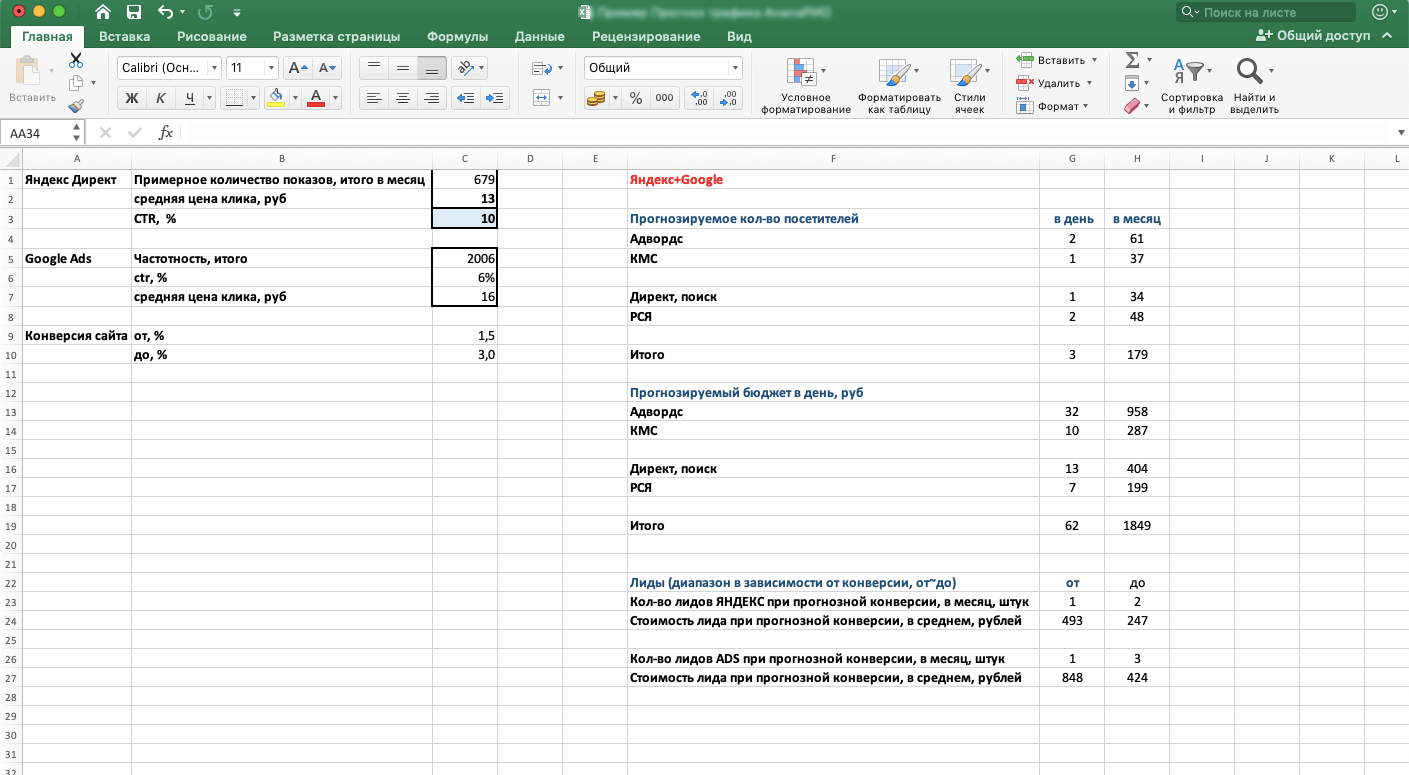1409x775 pixels.
Task: Expand the font size dropdown
Action: click(271, 68)
